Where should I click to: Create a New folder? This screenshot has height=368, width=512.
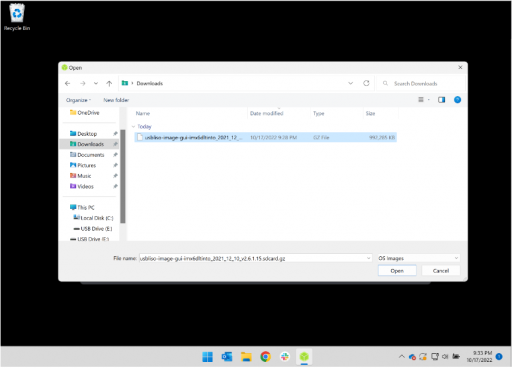click(116, 100)
